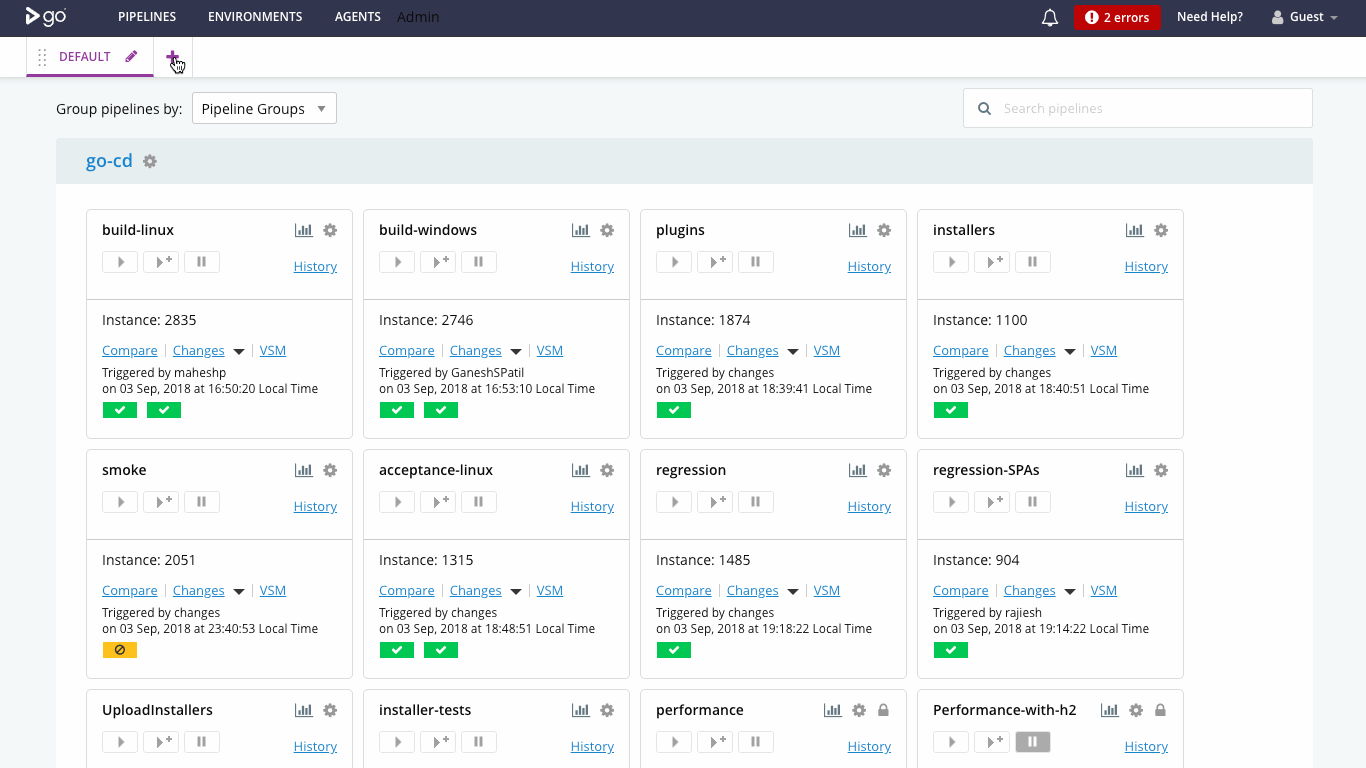Expand Changes dropdown for smoke
Image resolution: width=1366 pixels, height=768 pixels.
(239, 592)
